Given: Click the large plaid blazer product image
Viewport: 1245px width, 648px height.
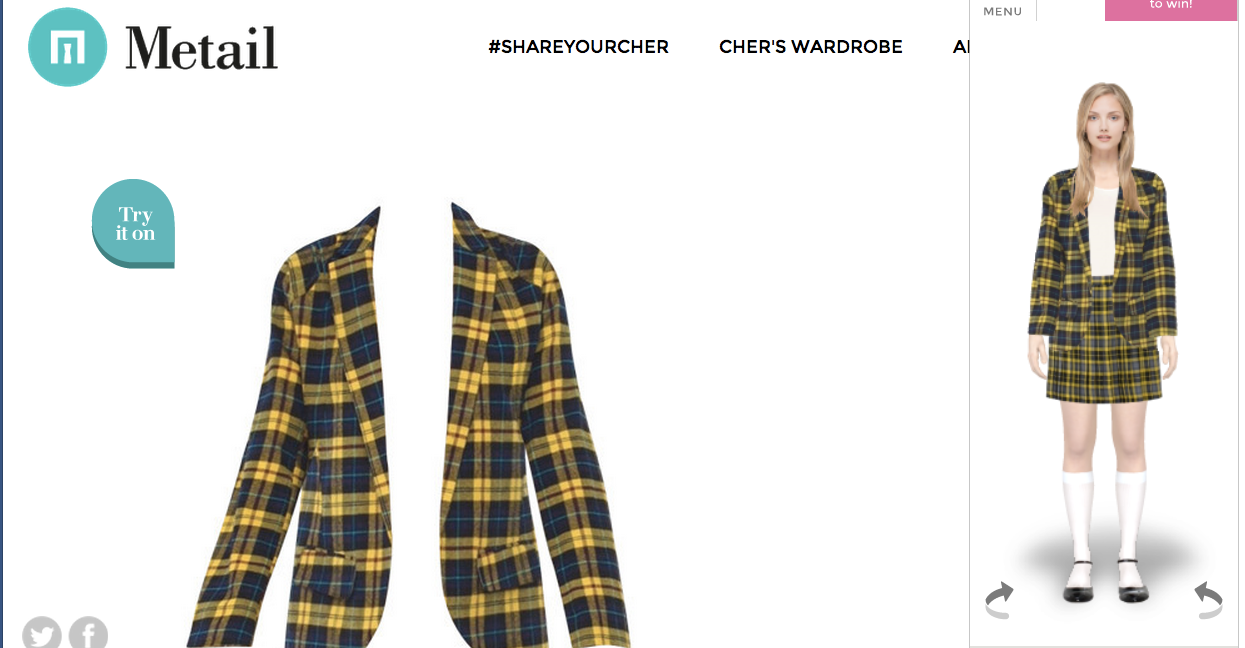Looking at the screenshot, I should 410,425.
